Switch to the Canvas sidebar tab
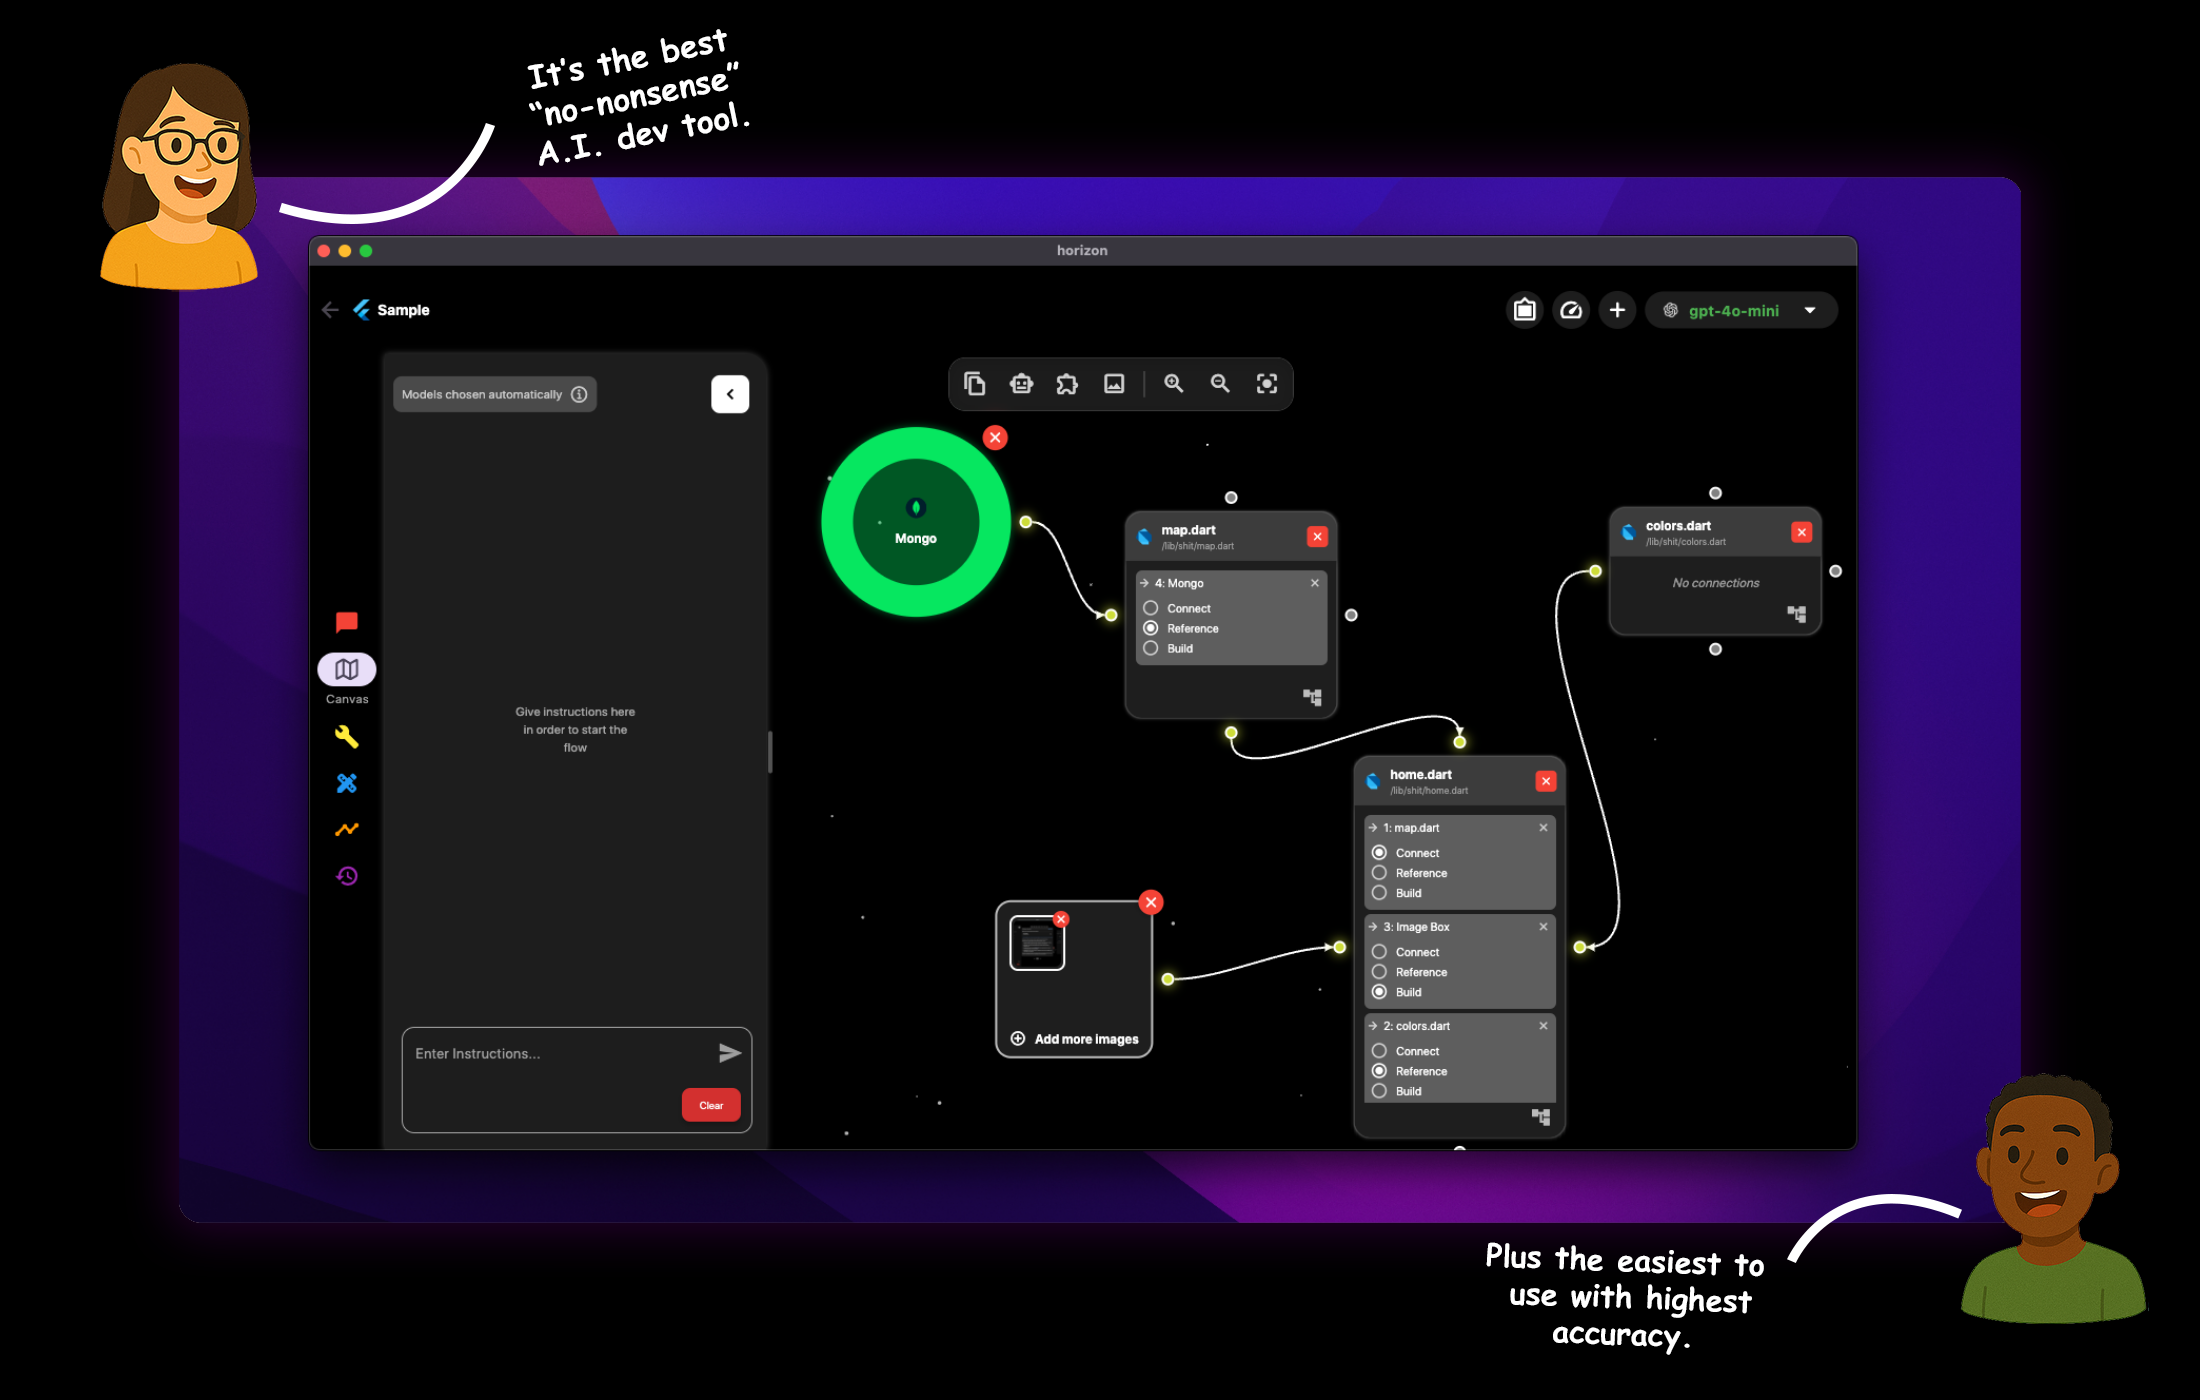 [x=346, y=670]
